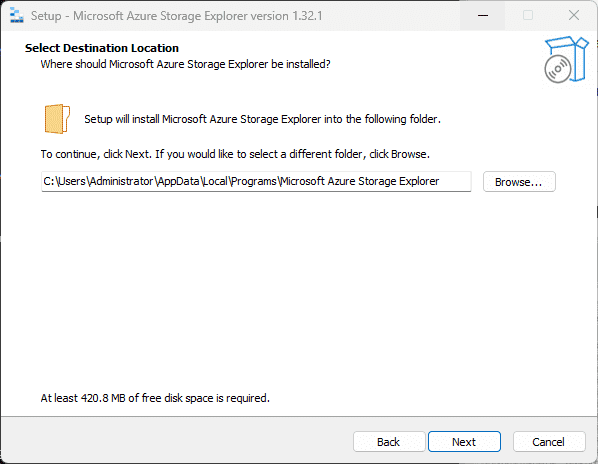
Task: Continue by clicking Next
Action: pos(464,442)
